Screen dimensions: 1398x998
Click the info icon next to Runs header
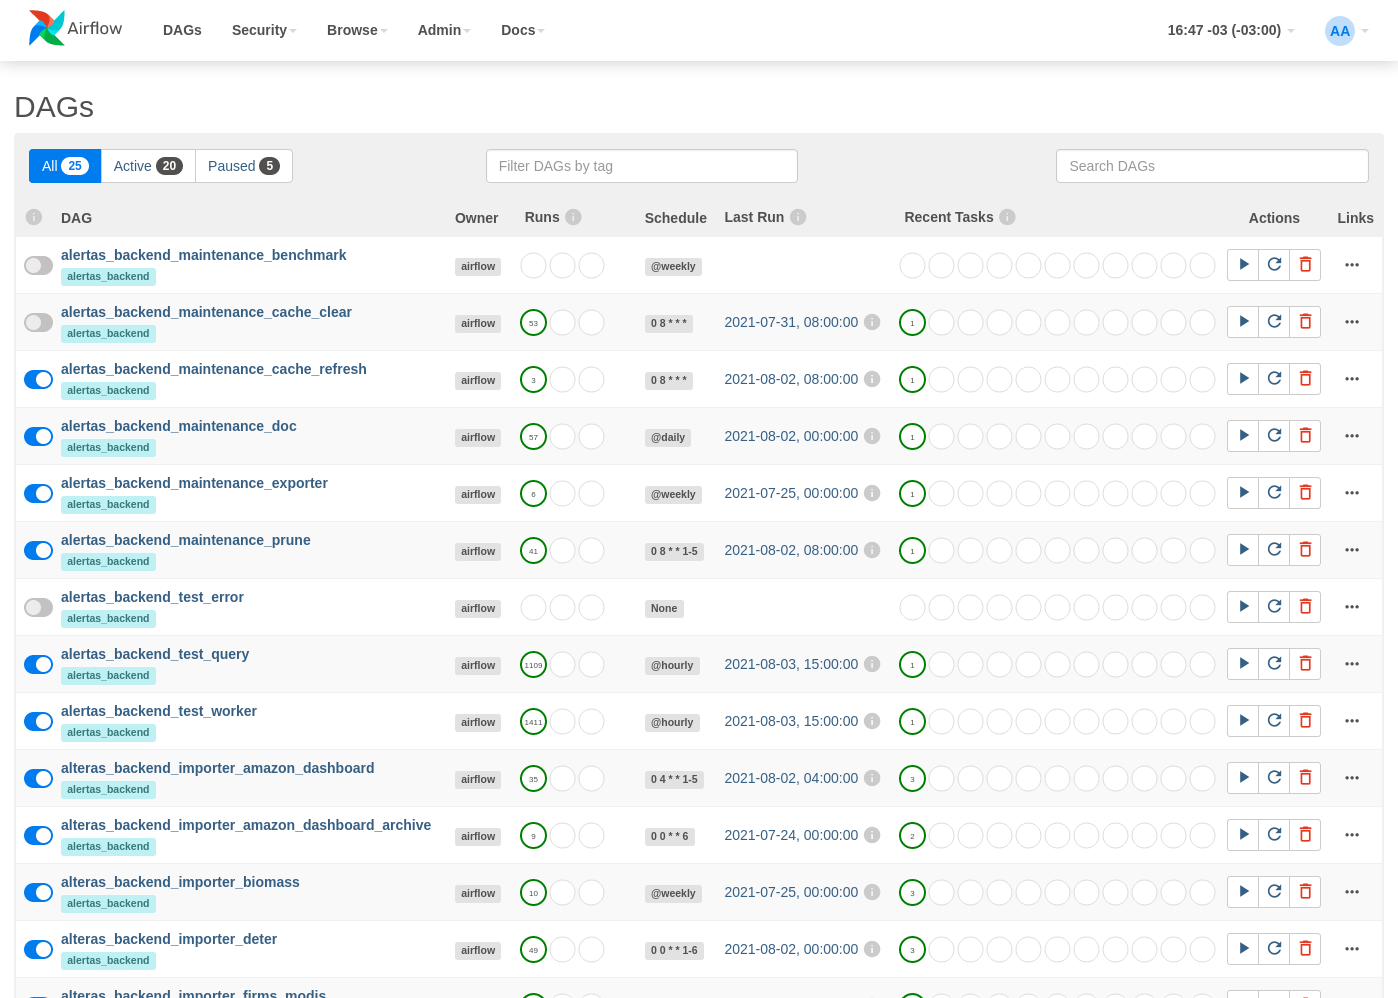[x=573, y=217]
